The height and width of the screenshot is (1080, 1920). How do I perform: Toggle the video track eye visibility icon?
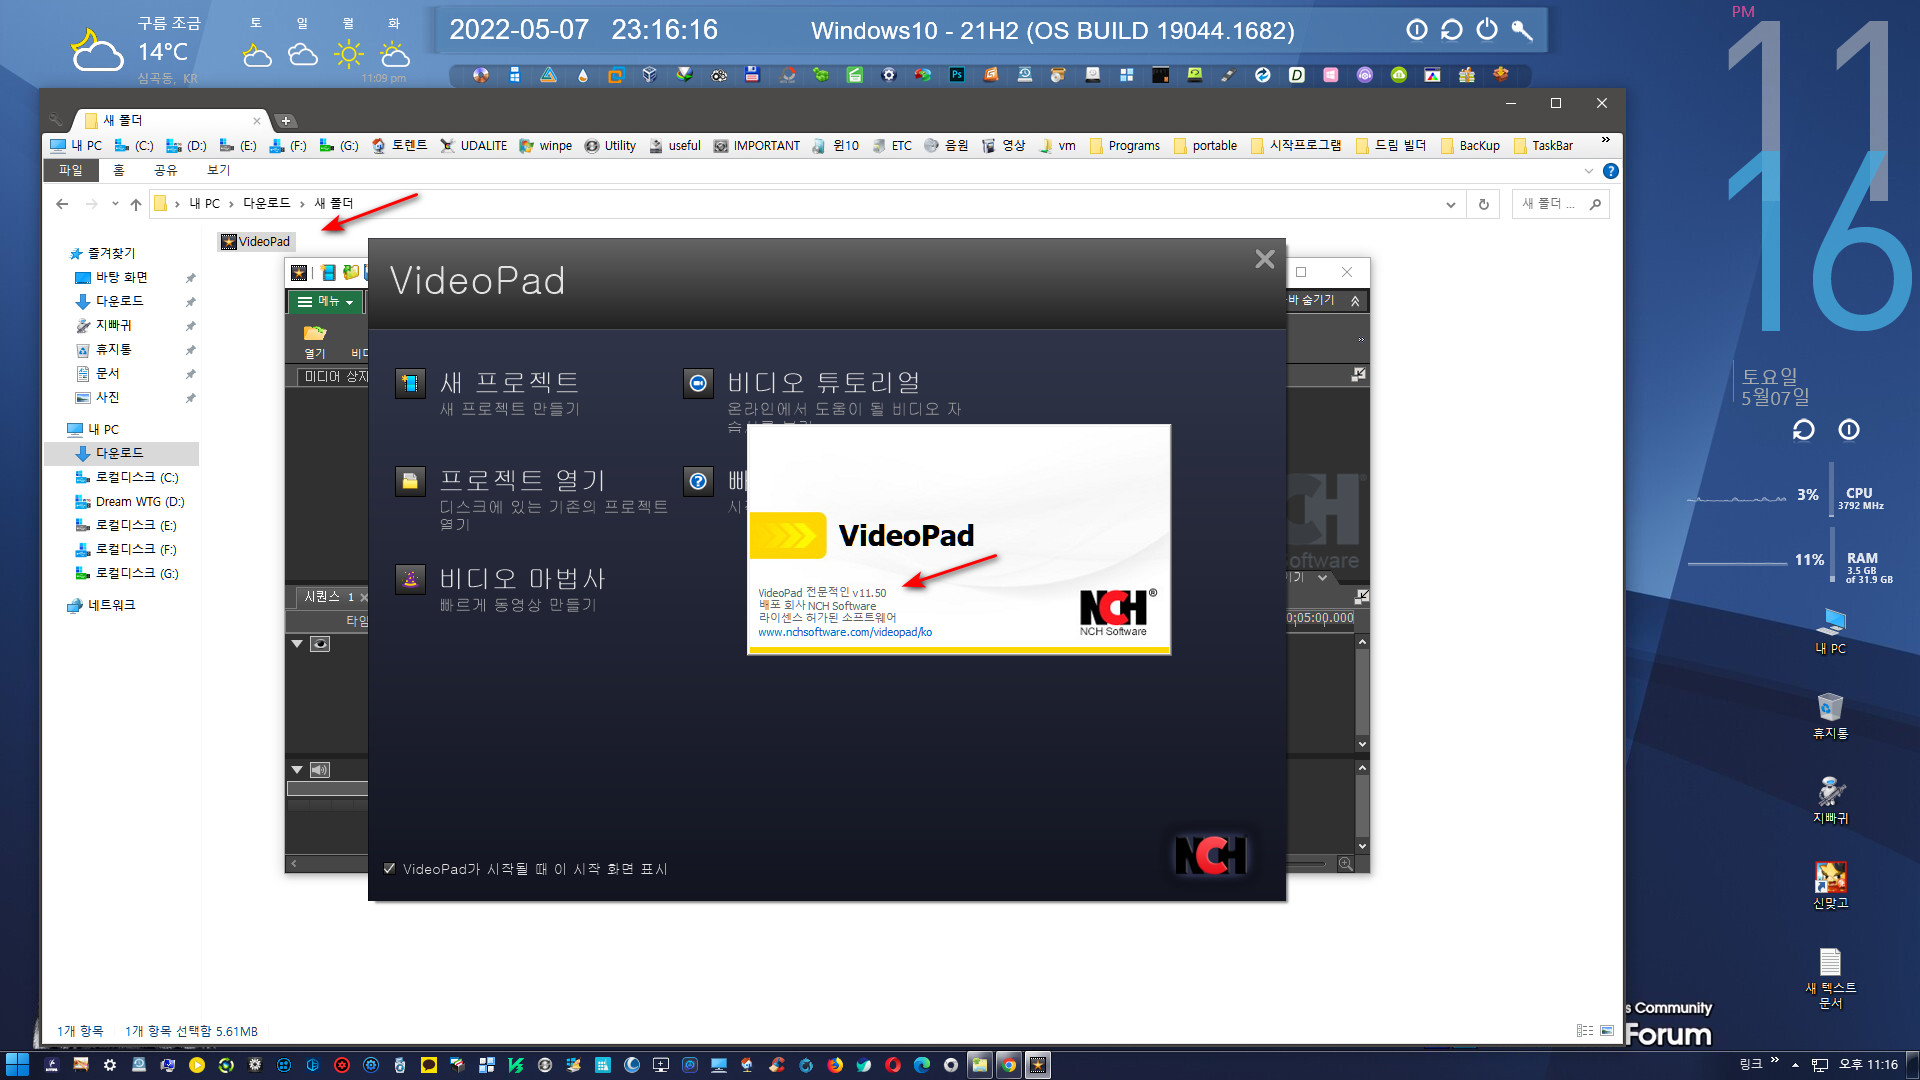(320, 644)
